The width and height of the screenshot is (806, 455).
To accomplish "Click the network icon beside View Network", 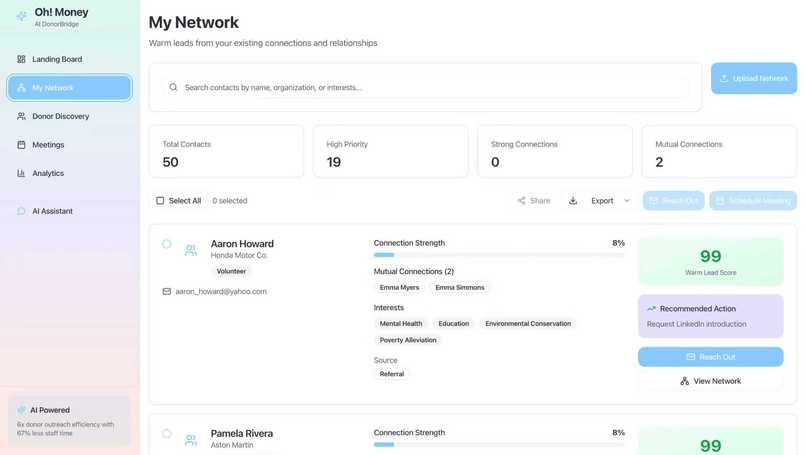I will pos(685,381).
